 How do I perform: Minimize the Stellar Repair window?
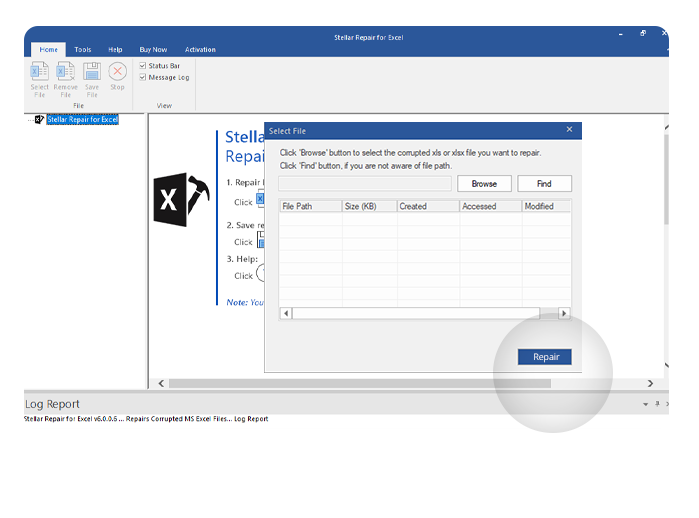coord(621,34)
